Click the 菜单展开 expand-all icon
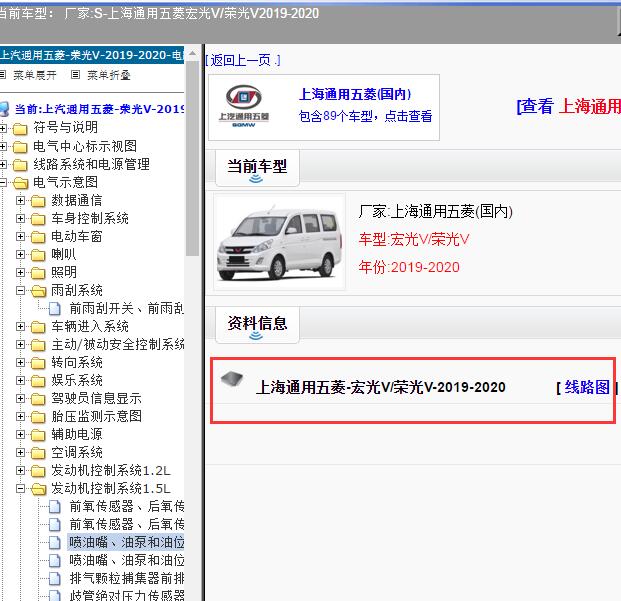Screen dimensions: 621x601 (2, 74)
